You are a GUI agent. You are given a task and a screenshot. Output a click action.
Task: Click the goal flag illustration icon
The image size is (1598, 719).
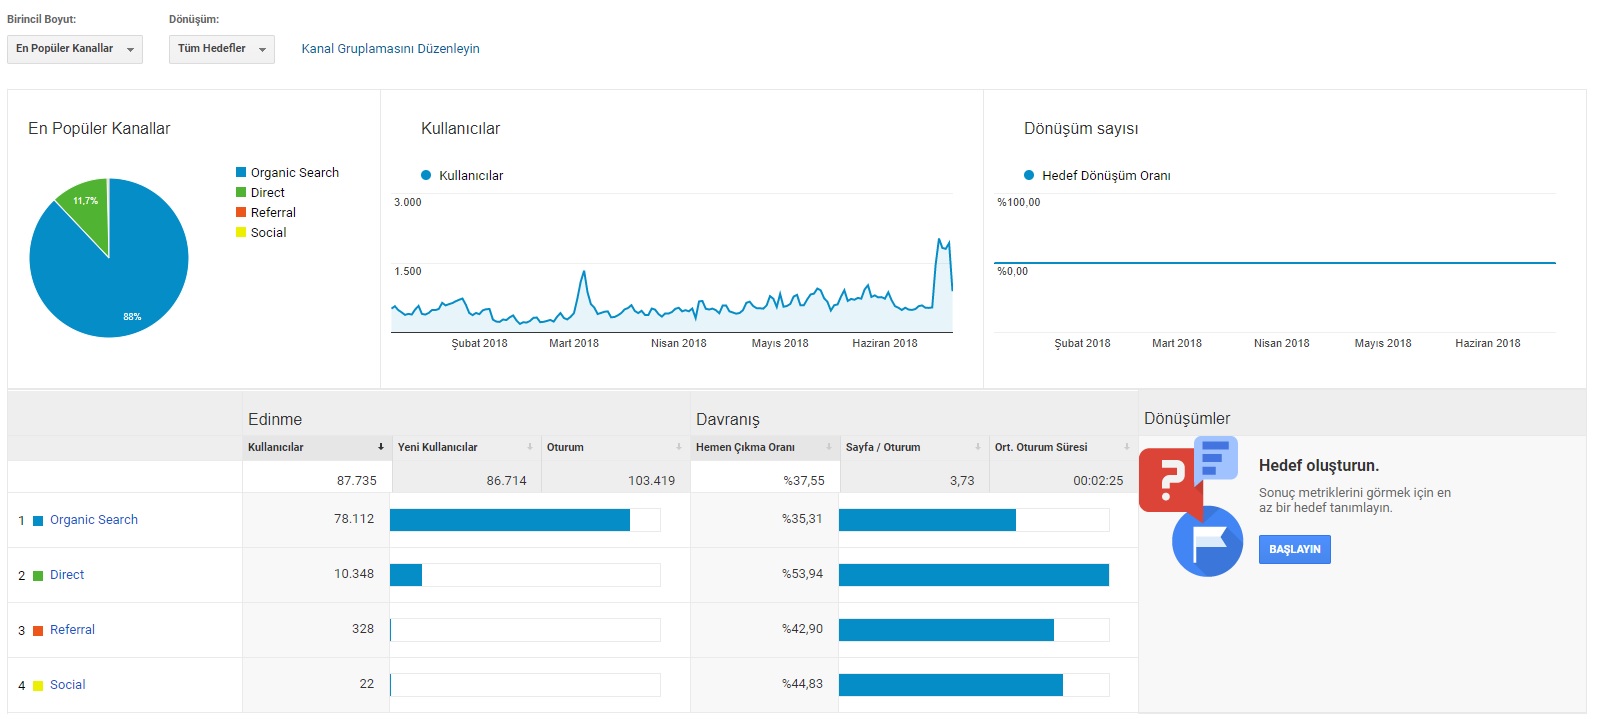tap(1207, 541)
